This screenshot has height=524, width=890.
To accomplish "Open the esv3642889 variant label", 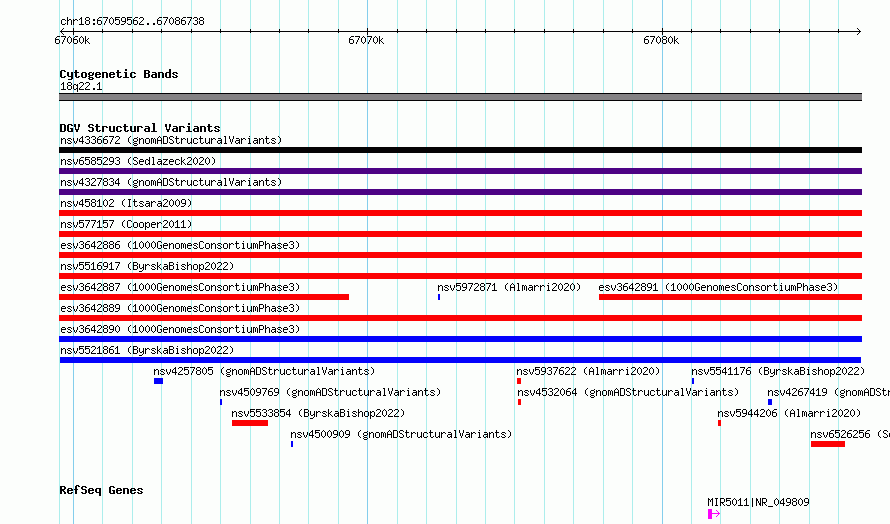I will pyautogui.click(x=180, y=308).
